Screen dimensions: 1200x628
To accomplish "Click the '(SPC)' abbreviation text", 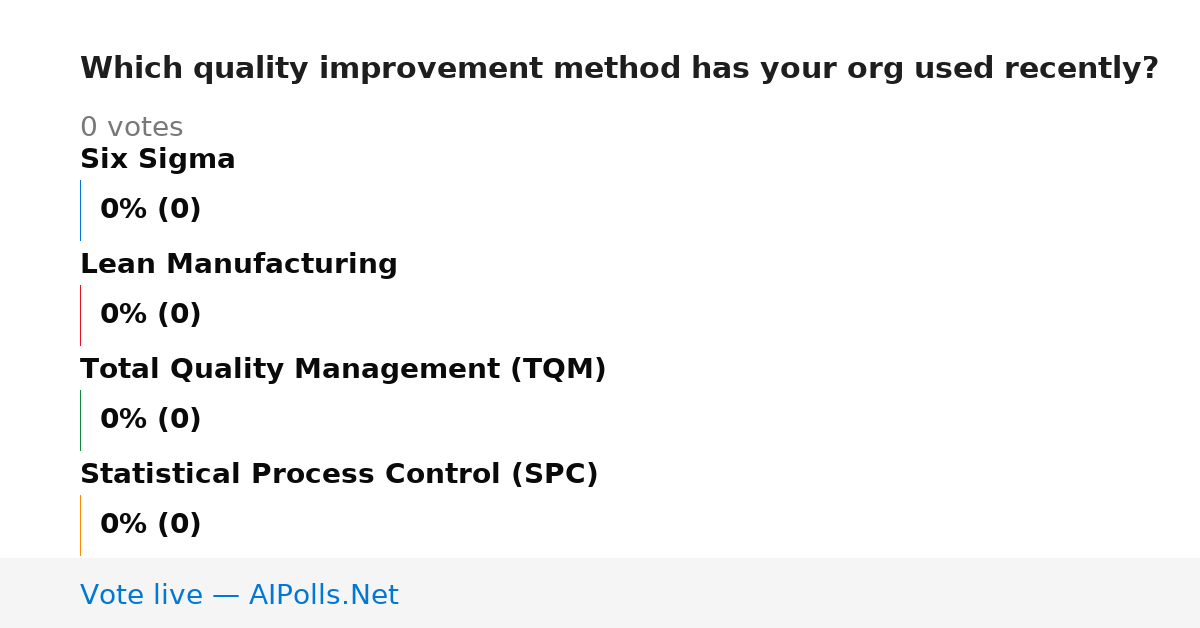I will 554,474.
